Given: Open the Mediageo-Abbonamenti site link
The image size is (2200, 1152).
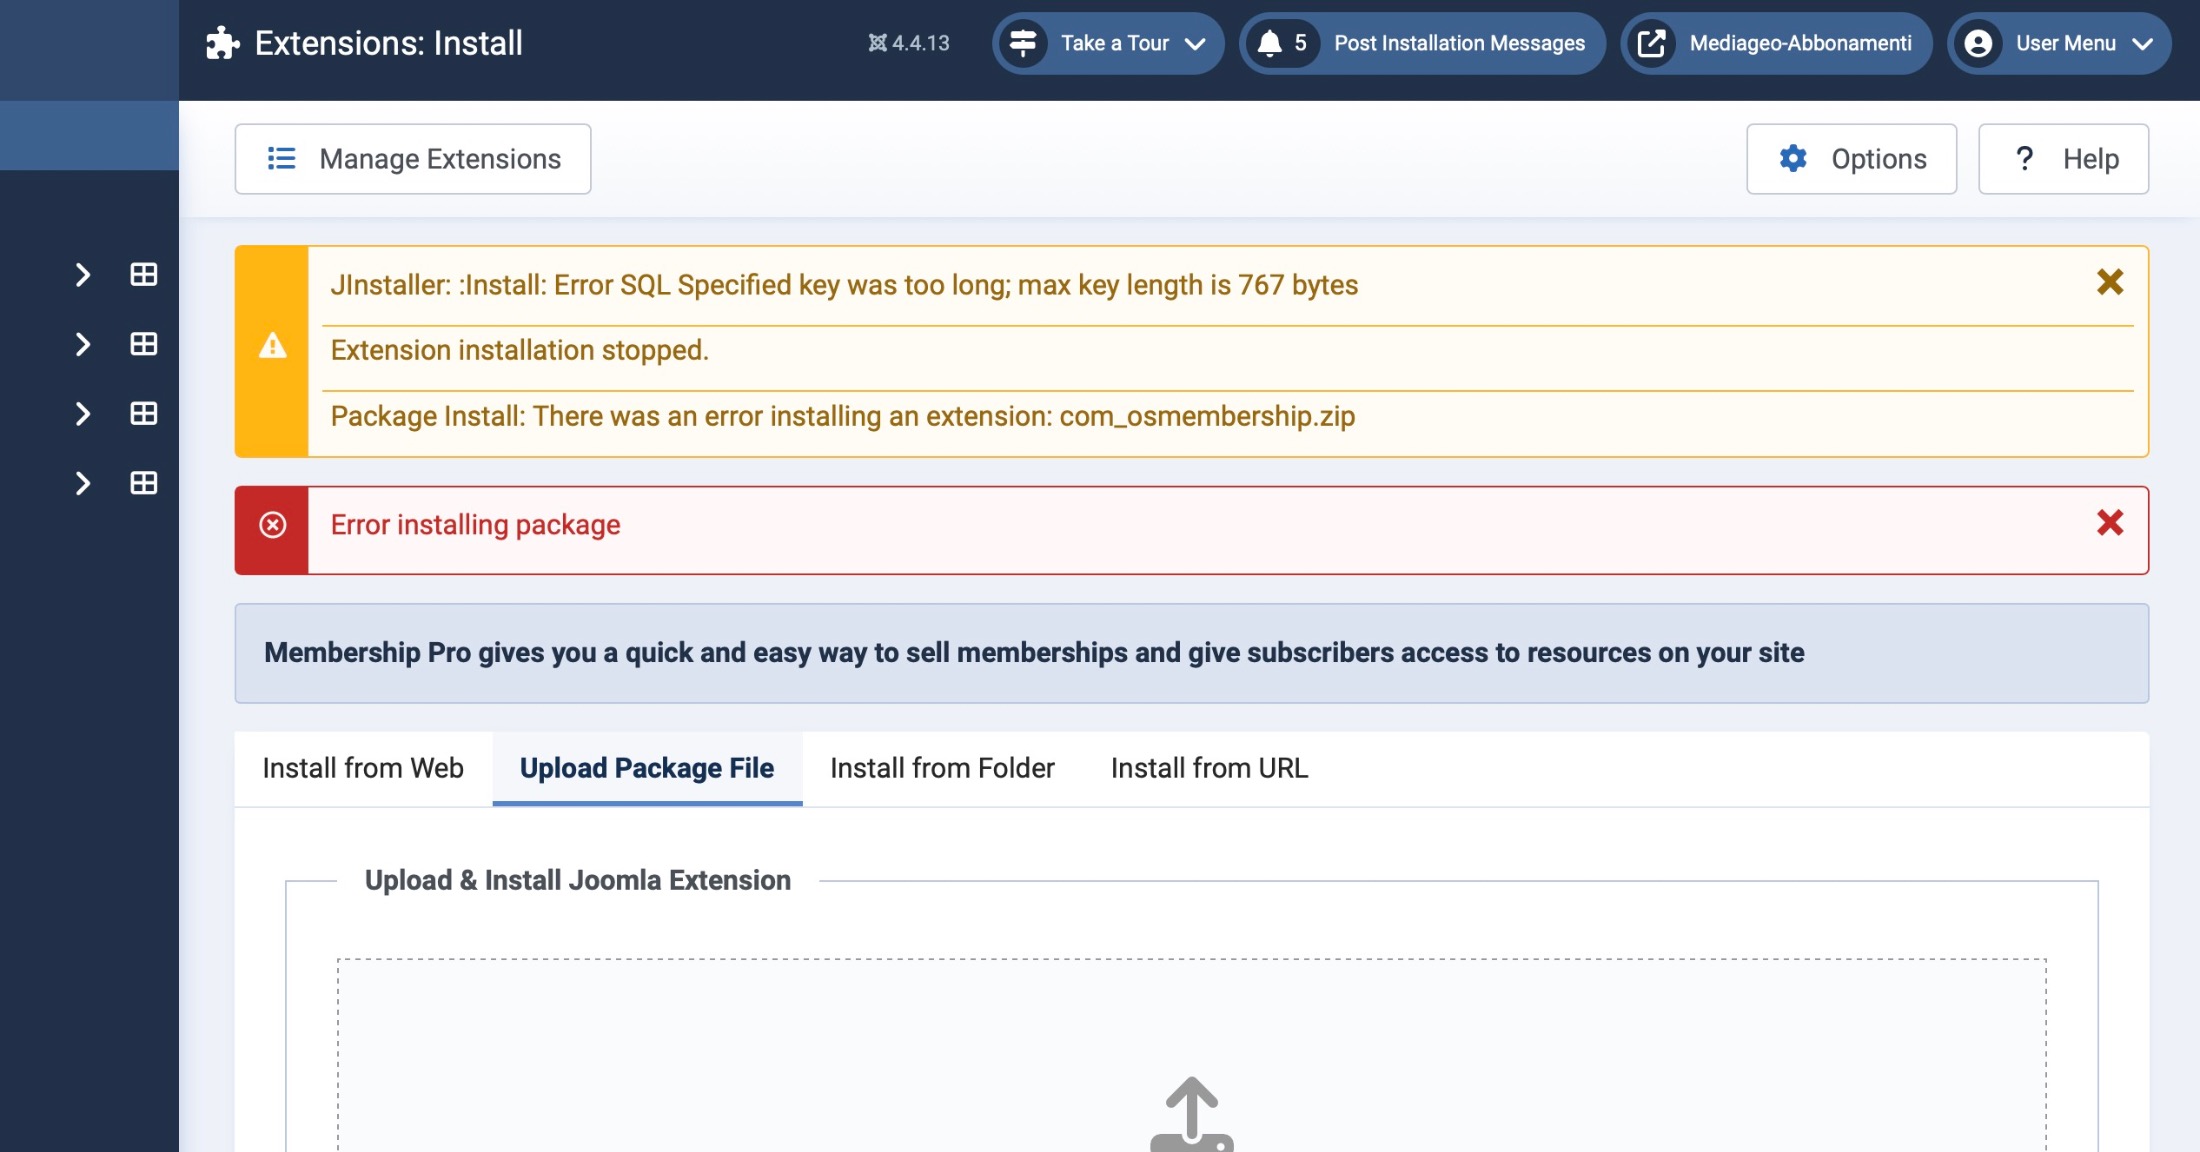Looking at the screenshot, I should pos(1776,43).
